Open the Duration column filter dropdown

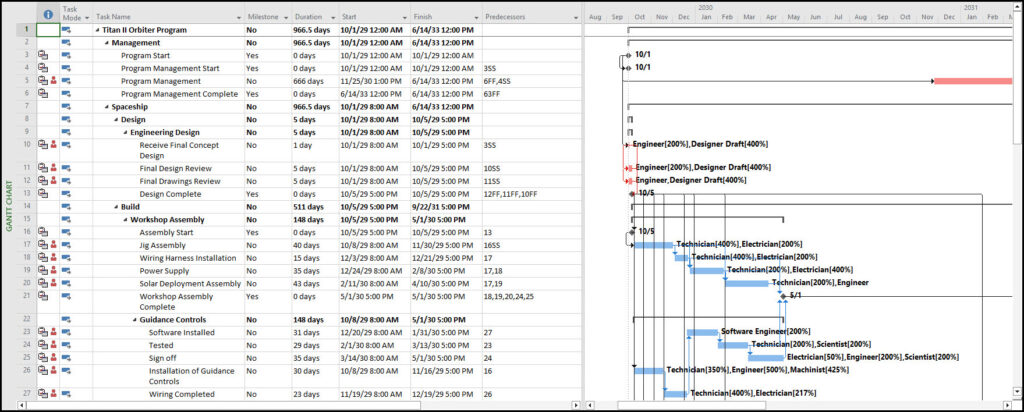click(x=332, y=17)
